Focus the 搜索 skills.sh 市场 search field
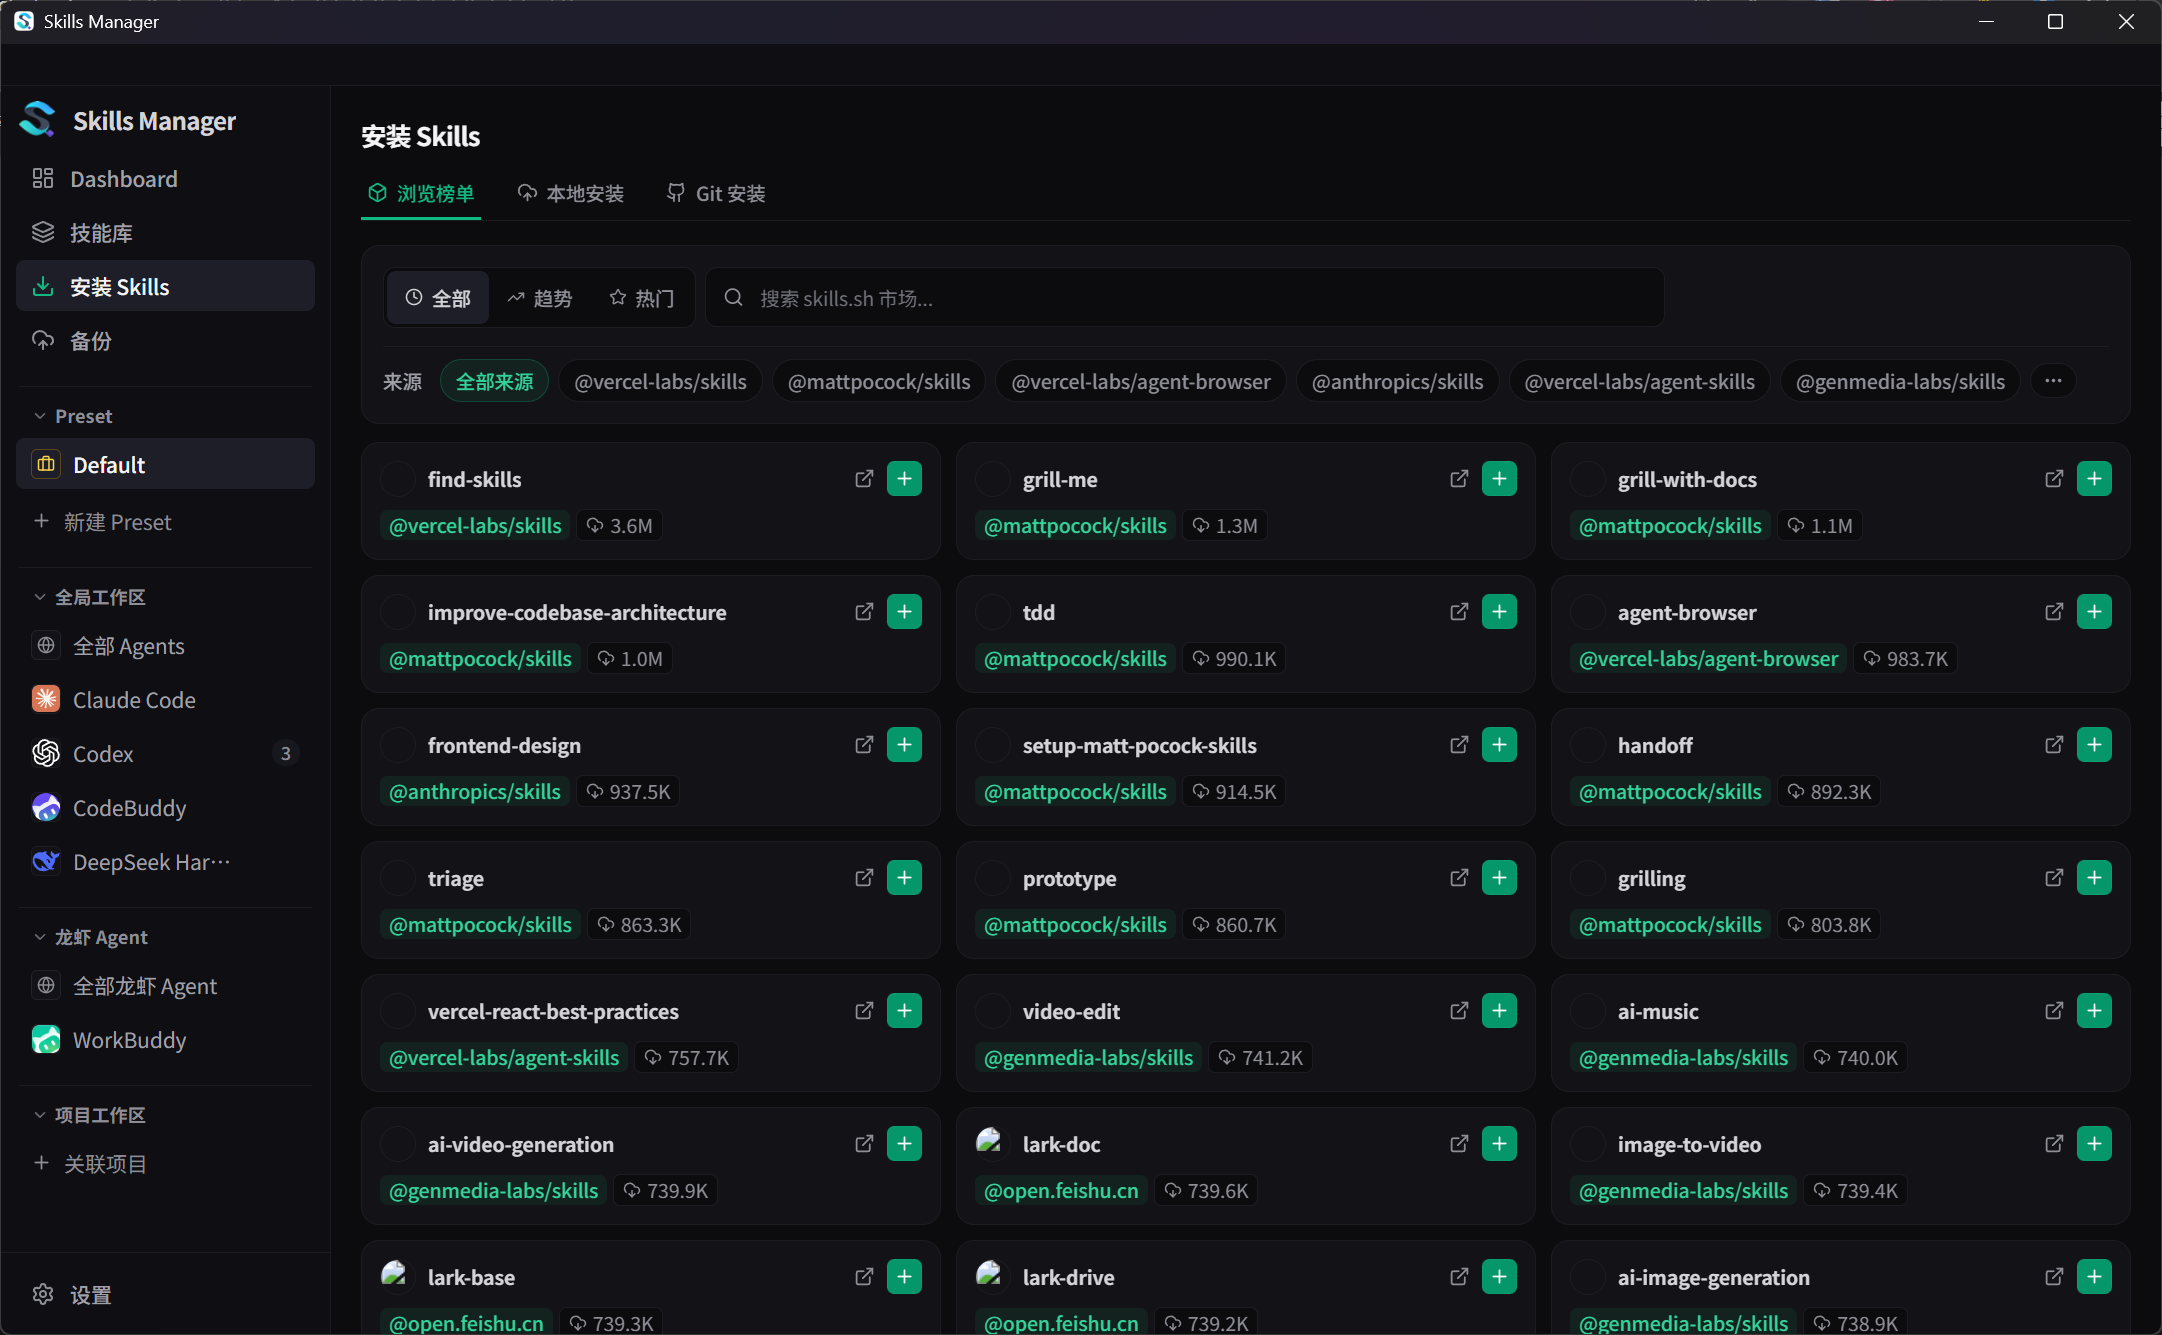The height and width of the screenshot is (1335, 2162). point(1185,298)
